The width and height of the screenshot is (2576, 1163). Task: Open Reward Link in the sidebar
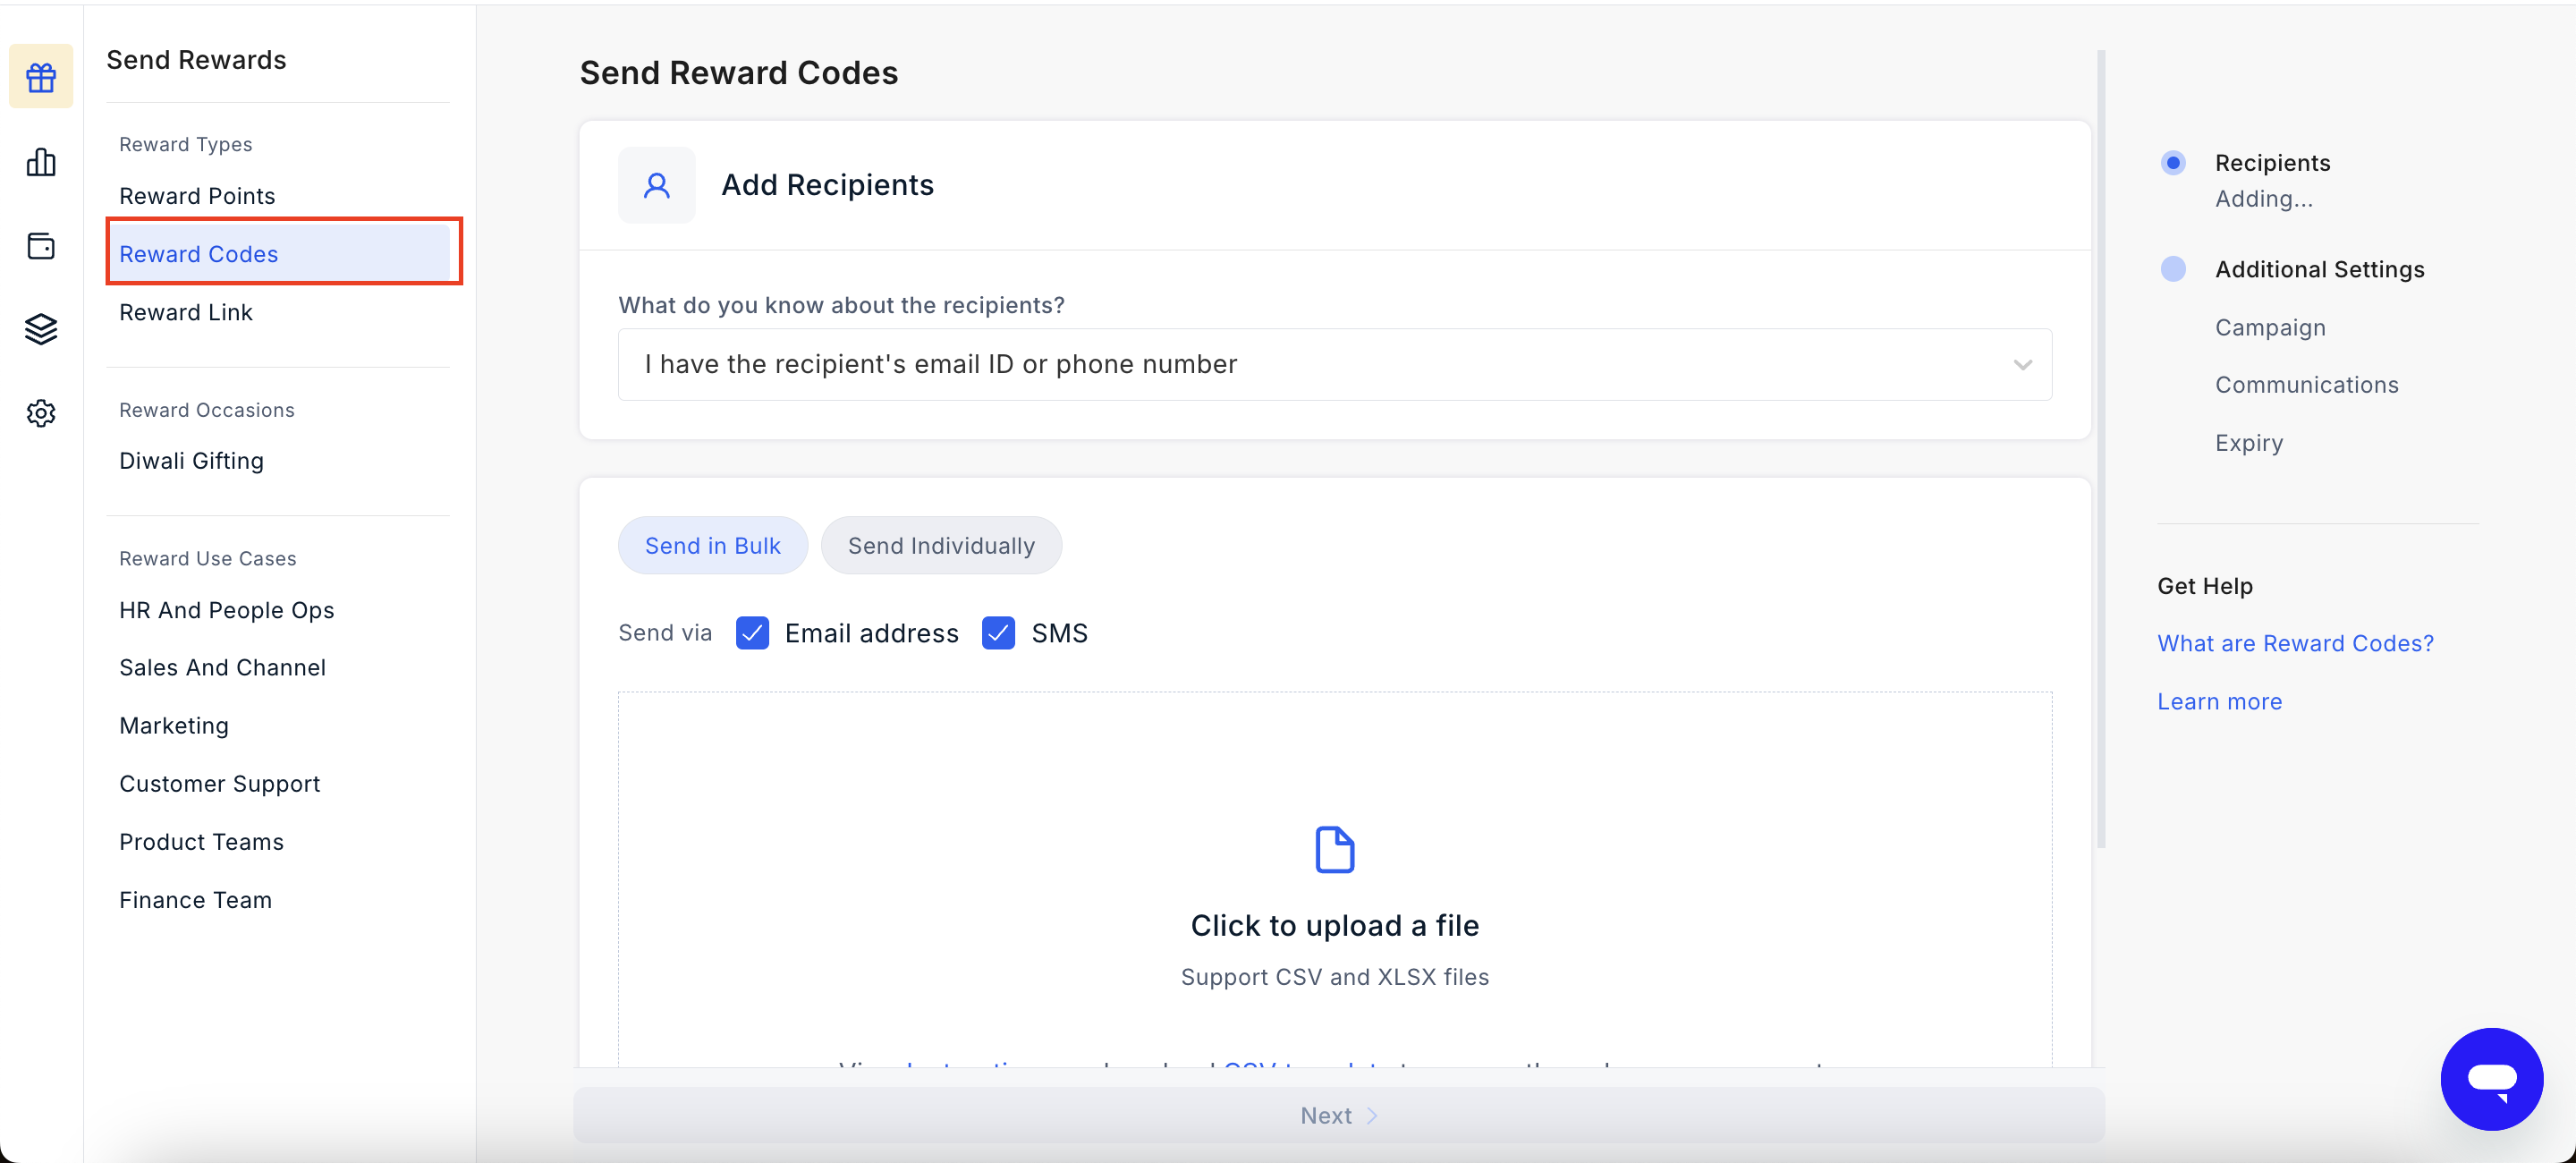(x=186, y=312)
